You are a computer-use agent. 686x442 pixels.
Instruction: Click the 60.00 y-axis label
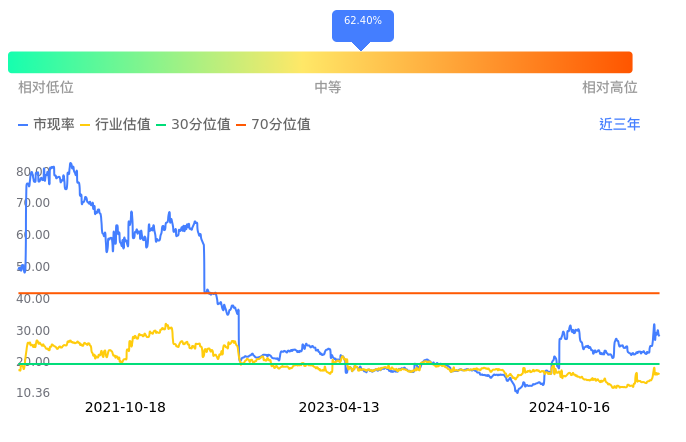(x=33, y=235)
